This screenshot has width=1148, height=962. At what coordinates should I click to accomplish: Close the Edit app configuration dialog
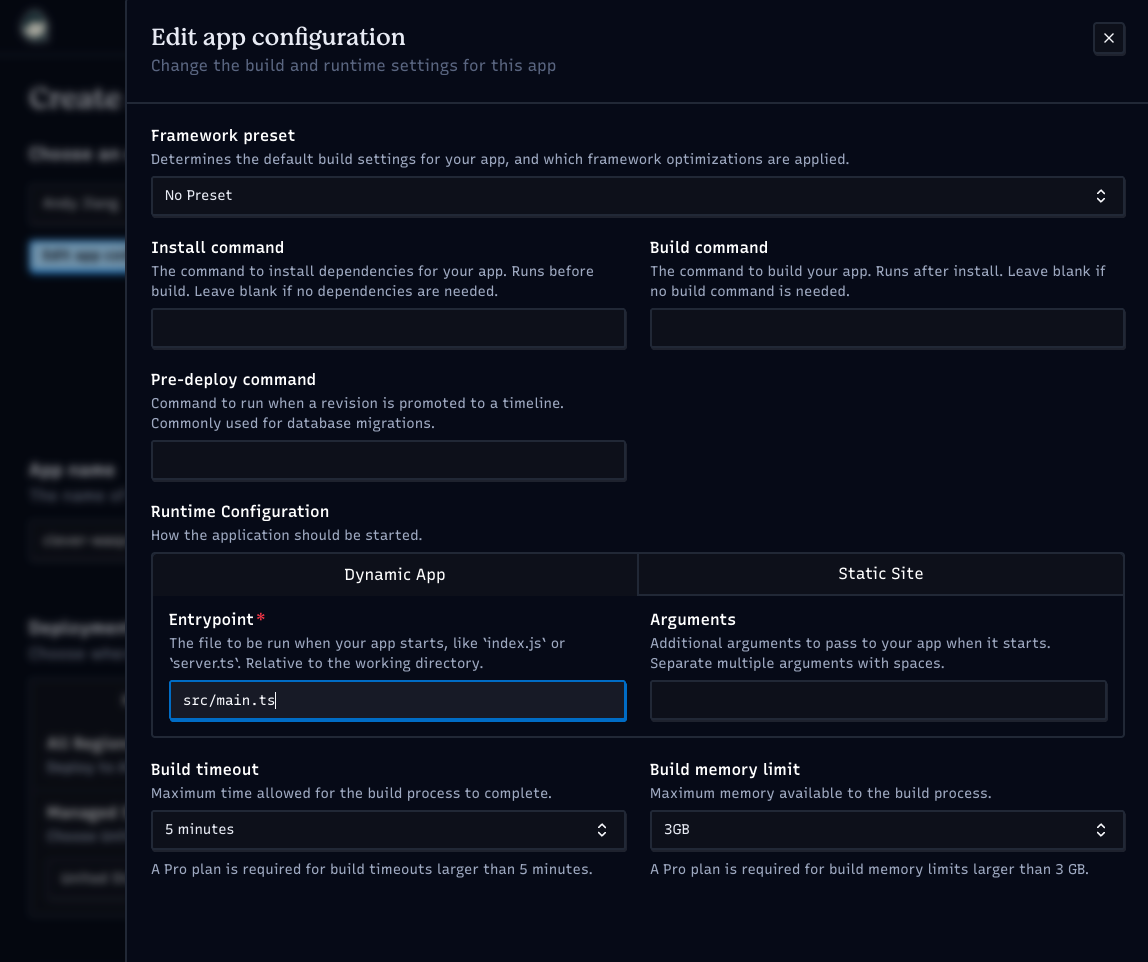[x=1108, y=38]
